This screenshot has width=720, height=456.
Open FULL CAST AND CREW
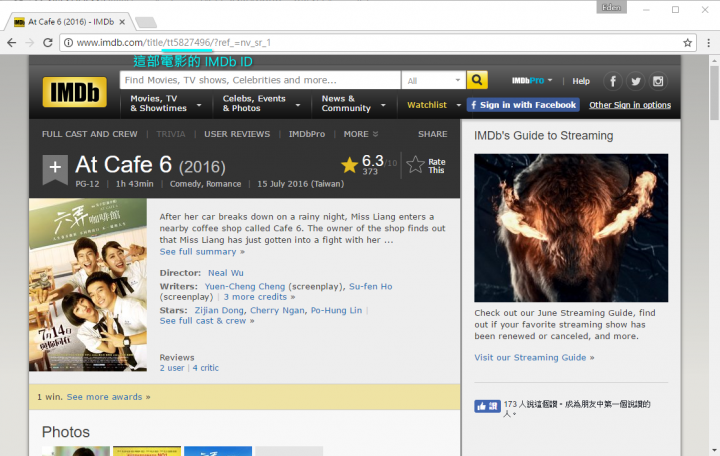coord(90,134)
